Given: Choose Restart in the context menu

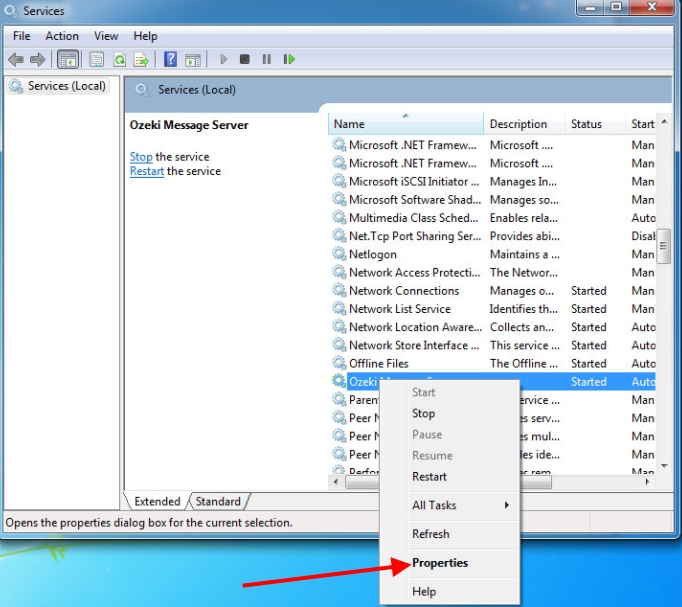Looking at the screenshot, I should [429, 476].
